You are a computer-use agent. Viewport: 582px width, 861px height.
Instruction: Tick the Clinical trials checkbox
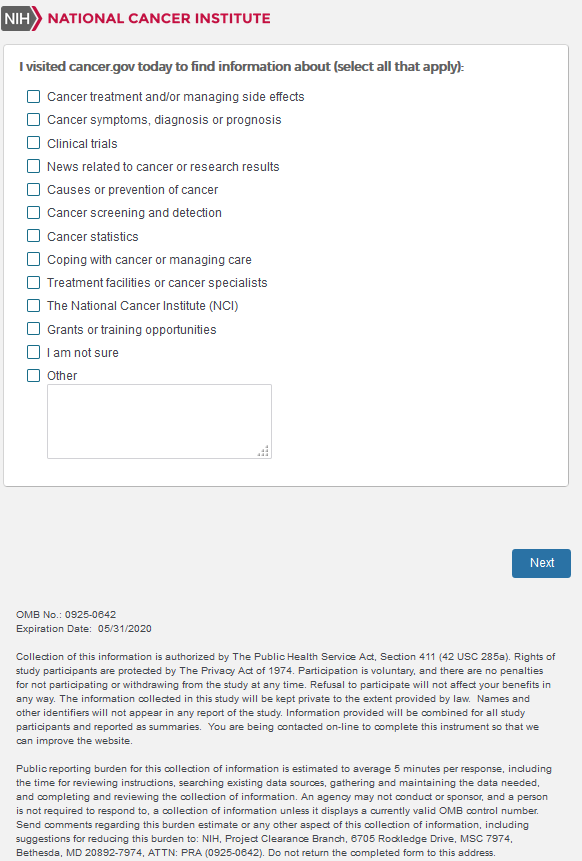pyautogui.click(x=33, y=143)
